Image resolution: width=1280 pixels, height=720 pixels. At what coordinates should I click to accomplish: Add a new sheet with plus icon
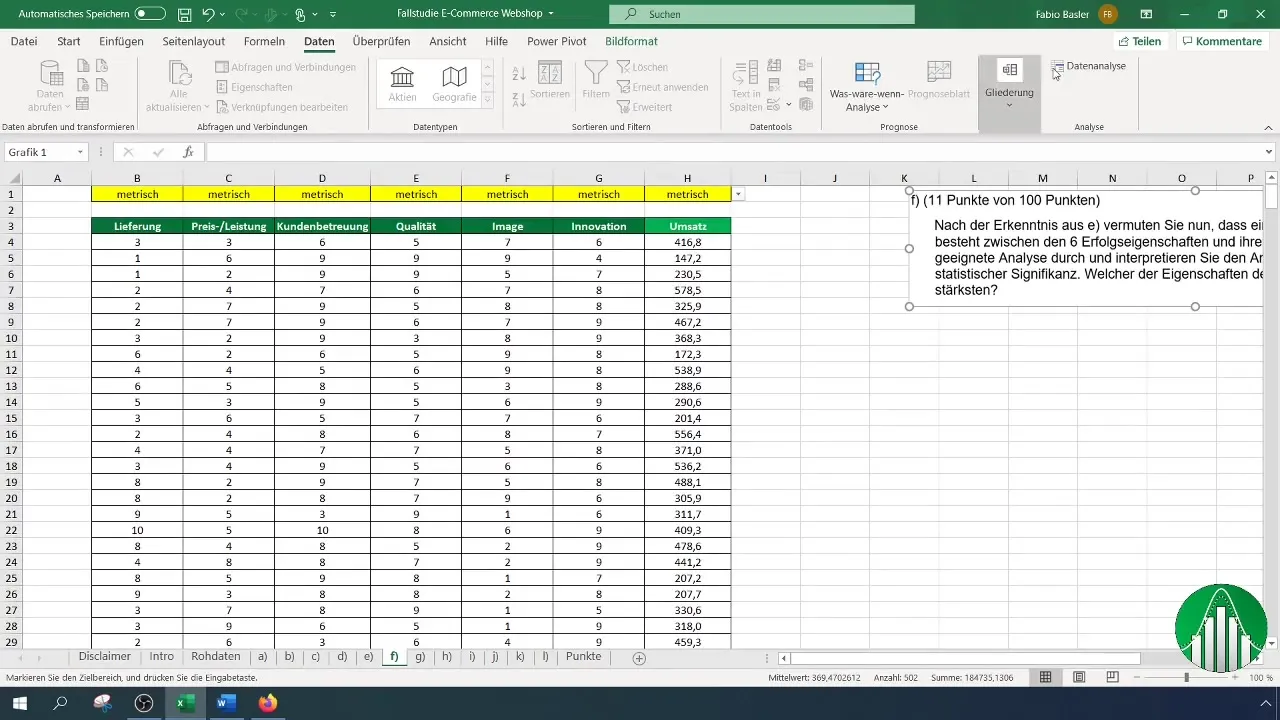(639, 657)
